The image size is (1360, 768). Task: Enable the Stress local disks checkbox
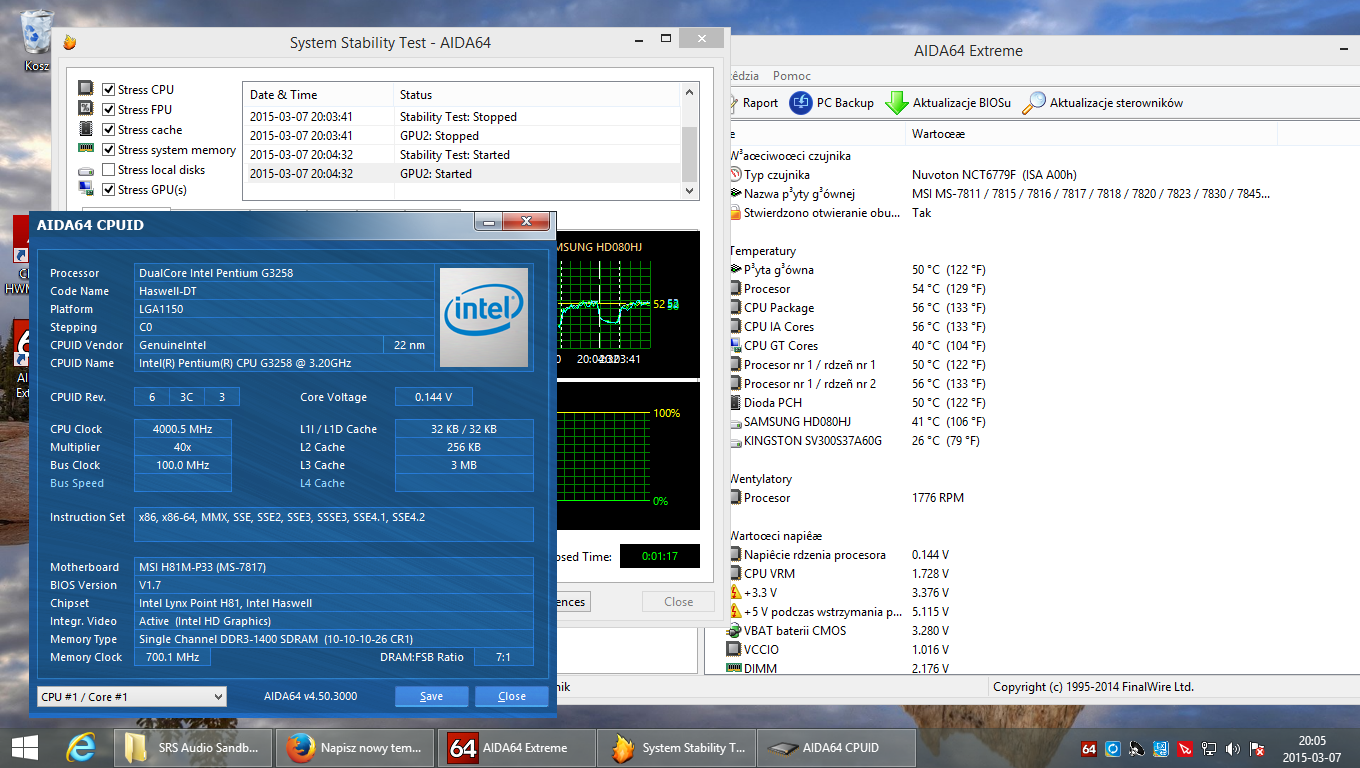point(108,170)
